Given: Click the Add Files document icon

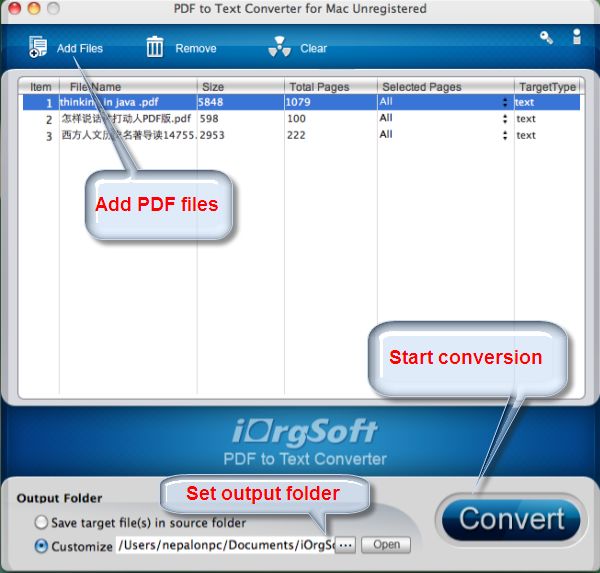Looking at the screenshot, I should point(38,47).
